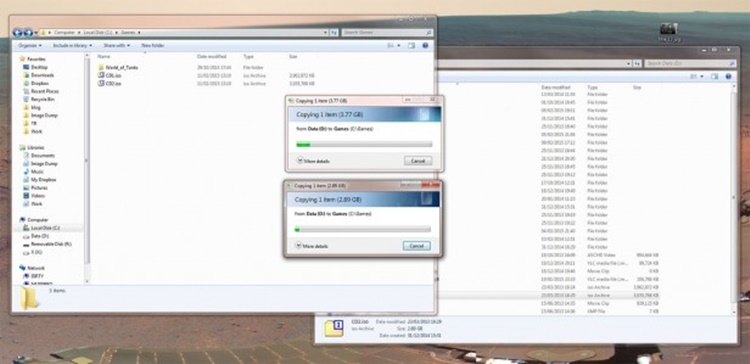Toggle preview pane in Data (D:) window

click(x=715, y=77)
